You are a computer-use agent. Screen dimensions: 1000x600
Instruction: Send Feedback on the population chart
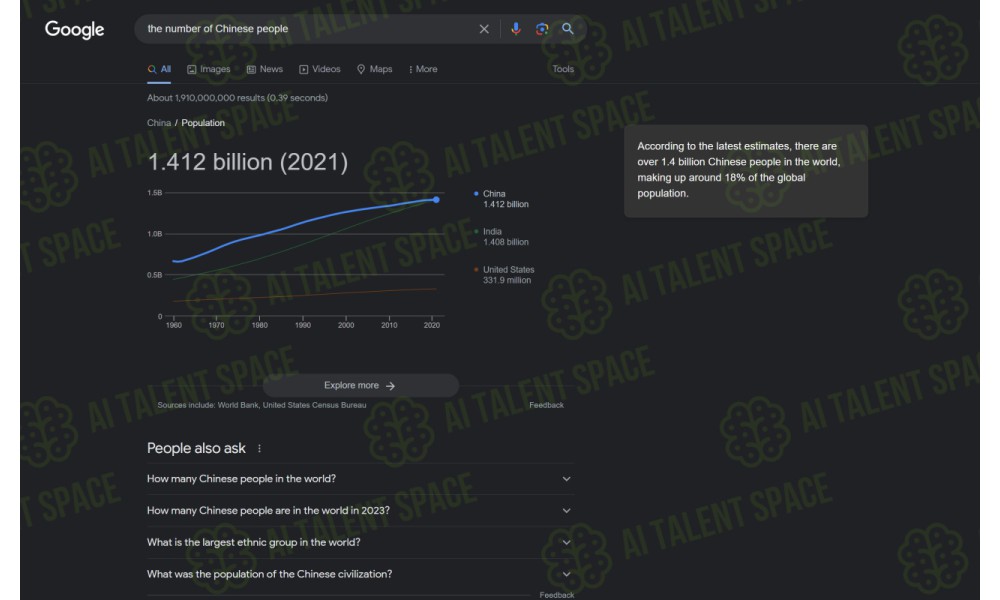pyautogui.click(x=547, y=405)
